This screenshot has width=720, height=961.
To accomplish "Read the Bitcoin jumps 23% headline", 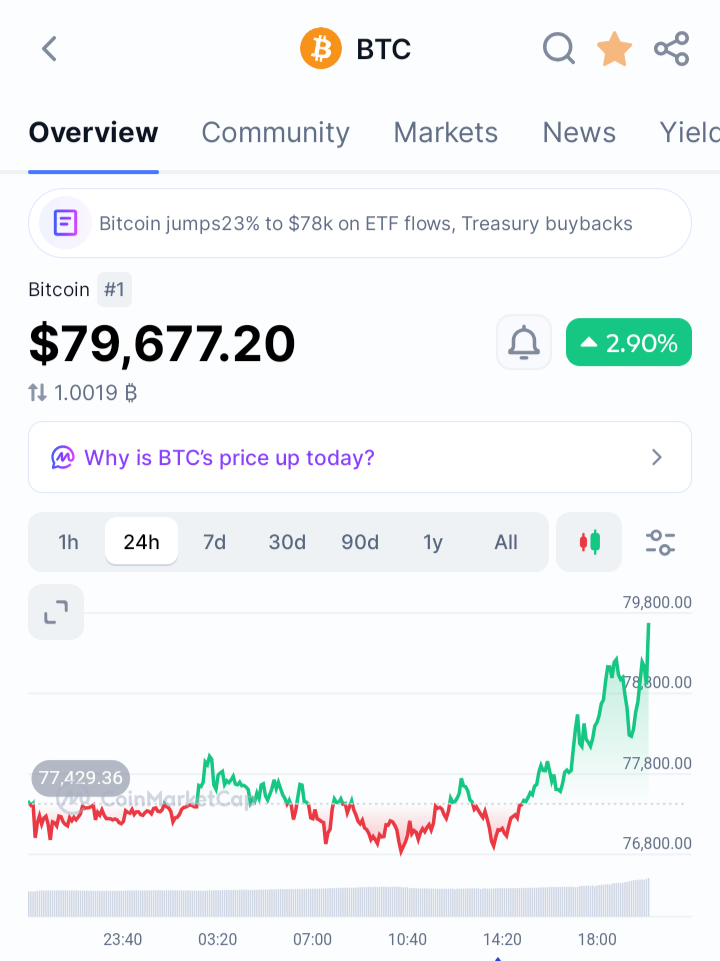I will (366, 223).
